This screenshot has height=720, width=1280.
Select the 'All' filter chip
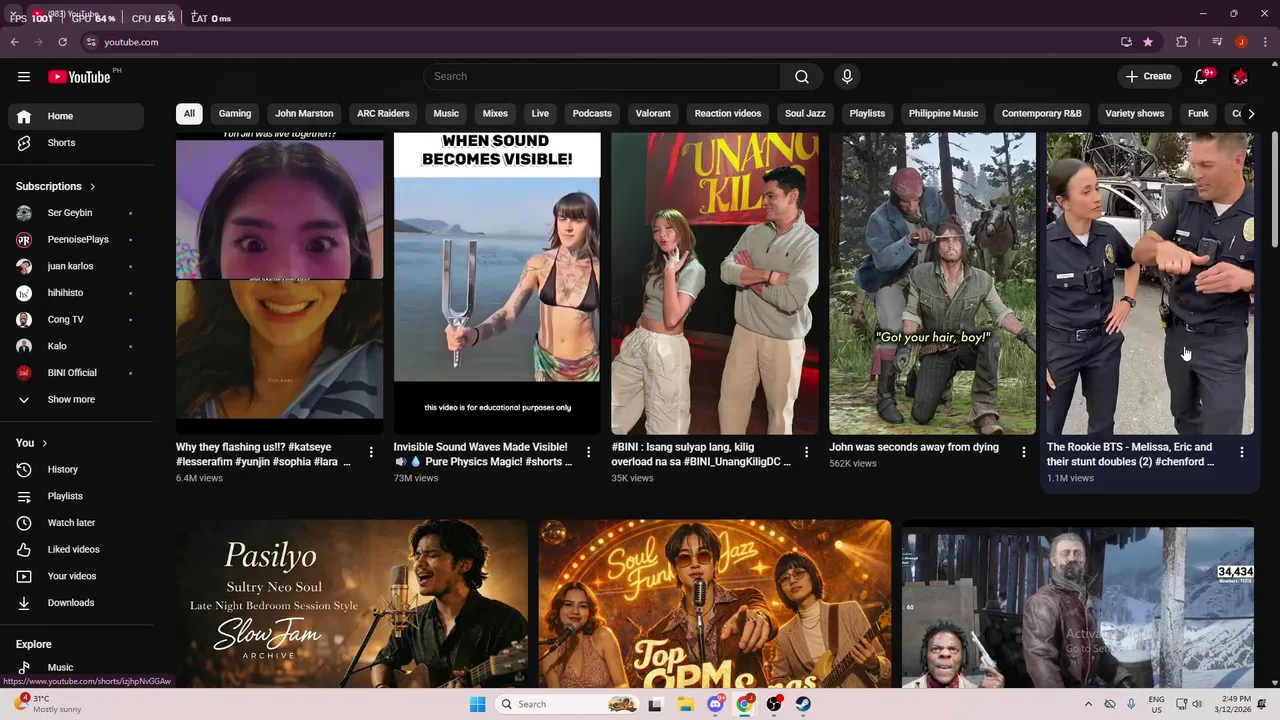[189, 114]
